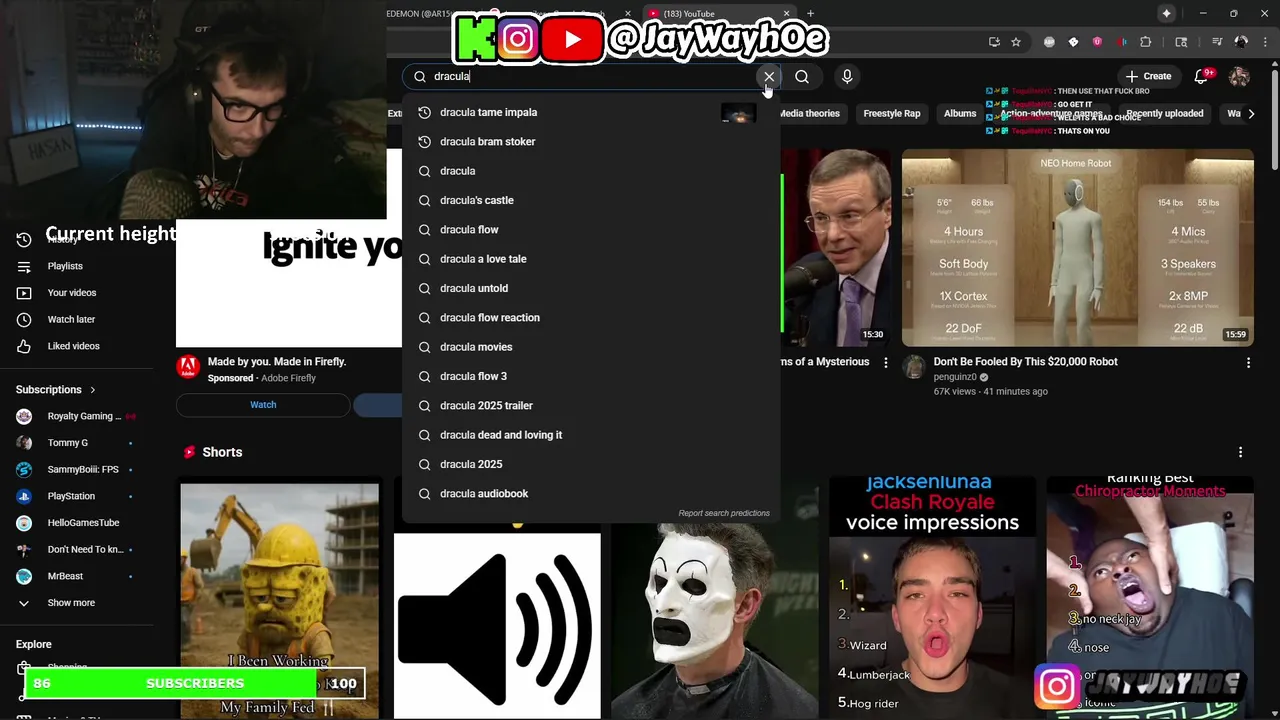Show more filter chips with right arrow
Image resolution: width=1280 pixels, height=720 pixels.
[x=1251, y=113]
